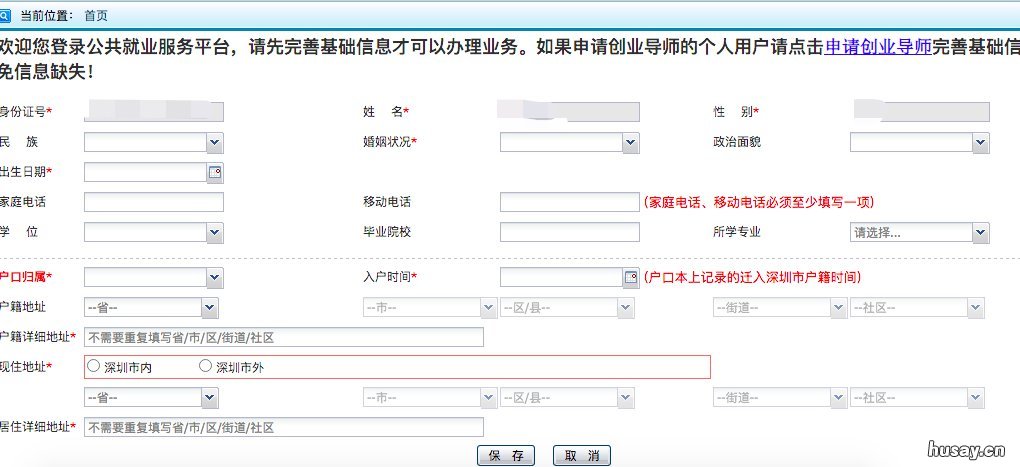Viewport: 1020px width, 467px height.
Task: Click the 现住地址 label
Action: point(26,367)
